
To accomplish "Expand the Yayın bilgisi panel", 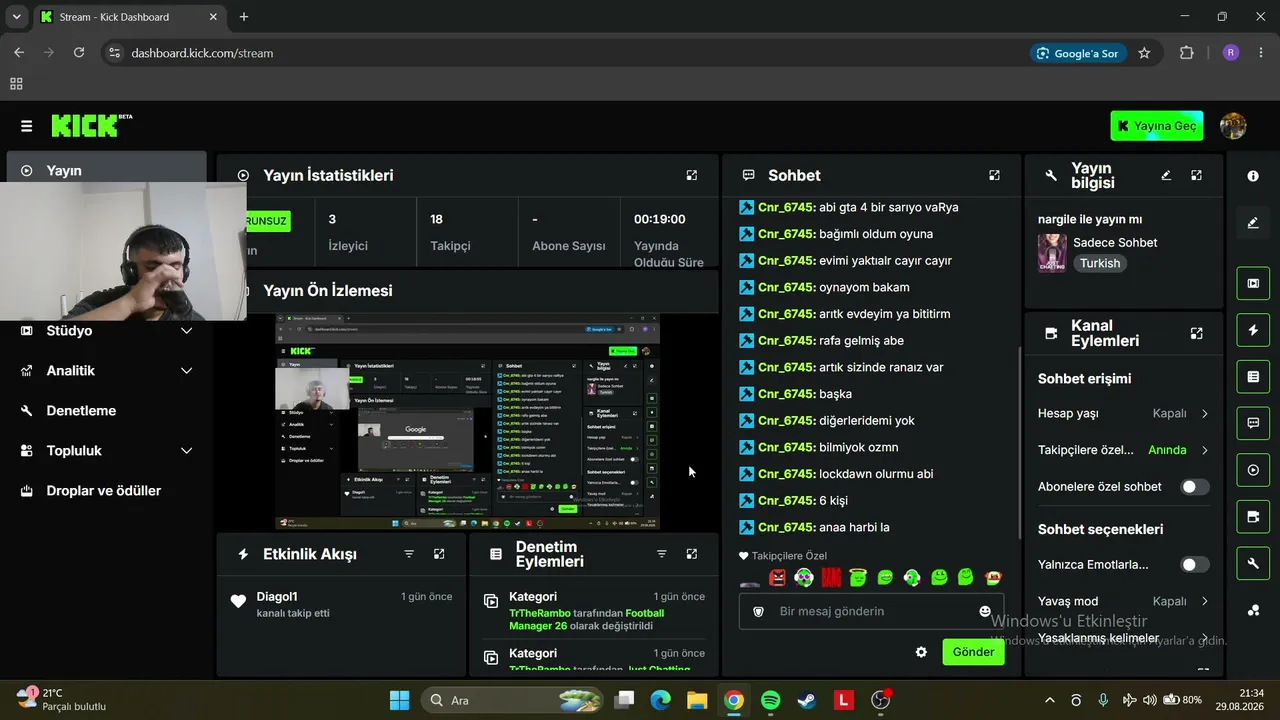I will pyautogui.click(x=1196, y=175).
